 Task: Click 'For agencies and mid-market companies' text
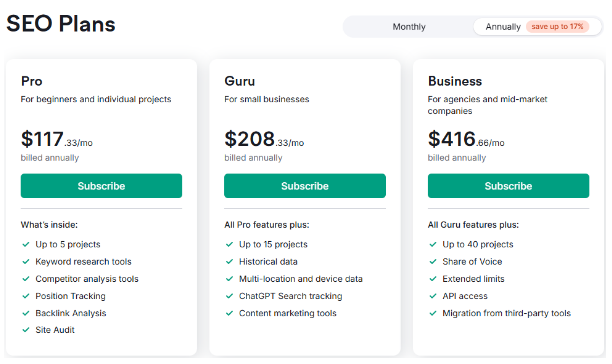pos(487,105)
